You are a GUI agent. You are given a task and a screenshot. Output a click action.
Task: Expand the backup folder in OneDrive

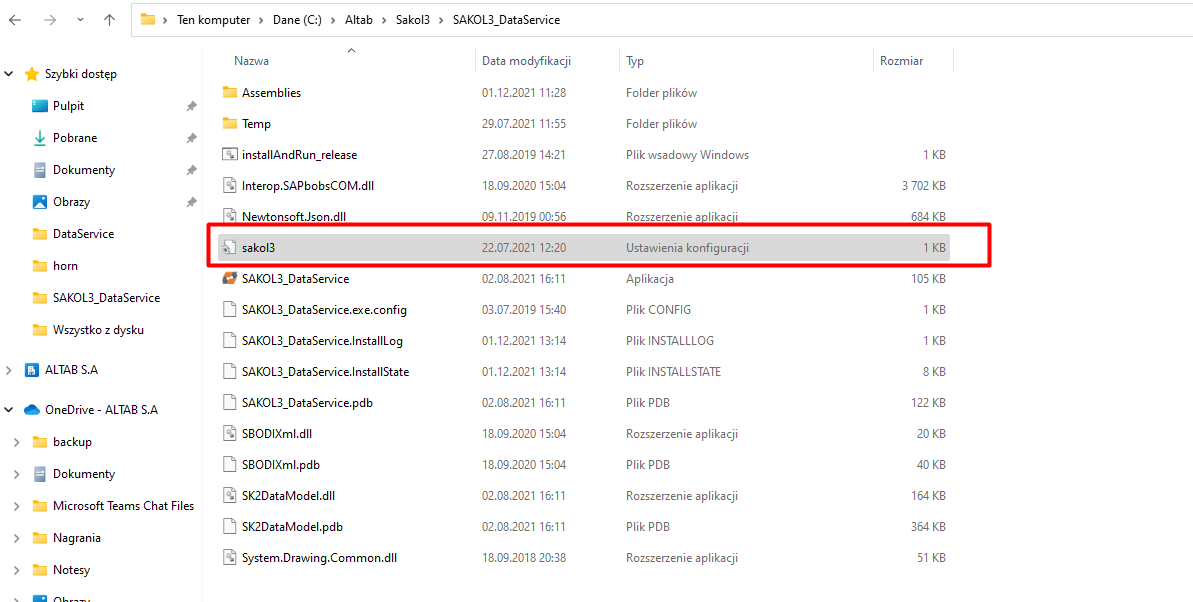(x=17, y=441)
